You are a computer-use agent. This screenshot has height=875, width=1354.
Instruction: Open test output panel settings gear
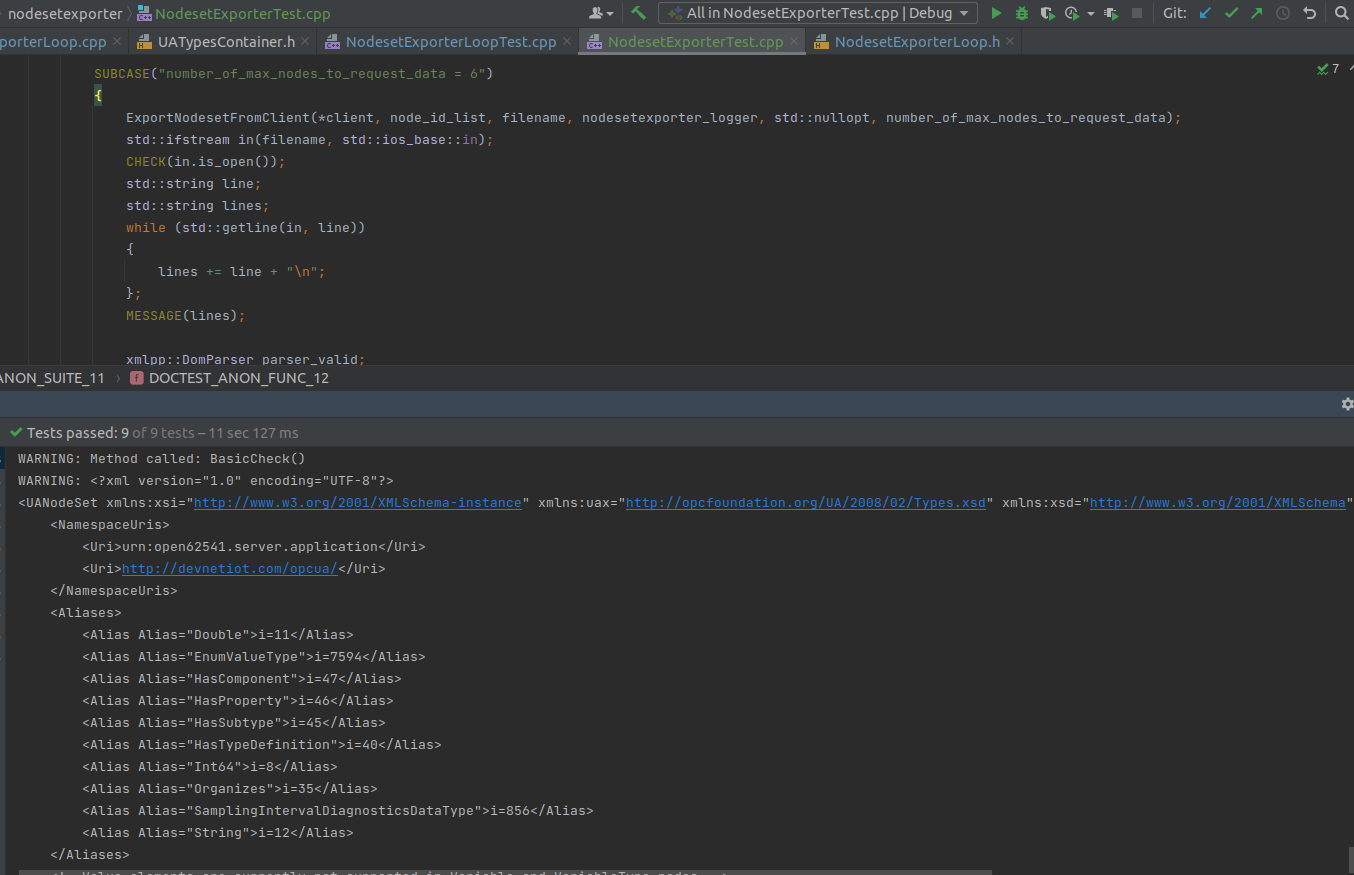pyautogui.click(x=1346, y=404)
